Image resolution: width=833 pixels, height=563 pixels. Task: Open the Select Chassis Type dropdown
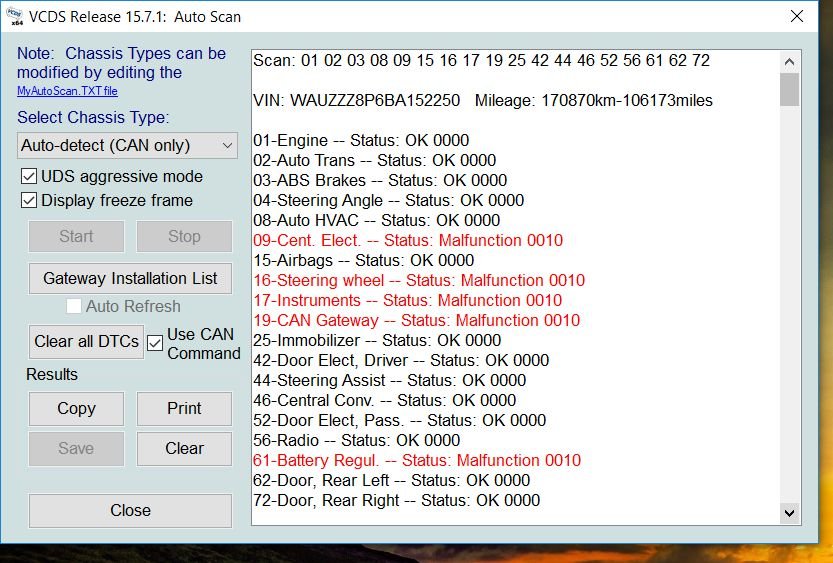click(x=127, y=146)
